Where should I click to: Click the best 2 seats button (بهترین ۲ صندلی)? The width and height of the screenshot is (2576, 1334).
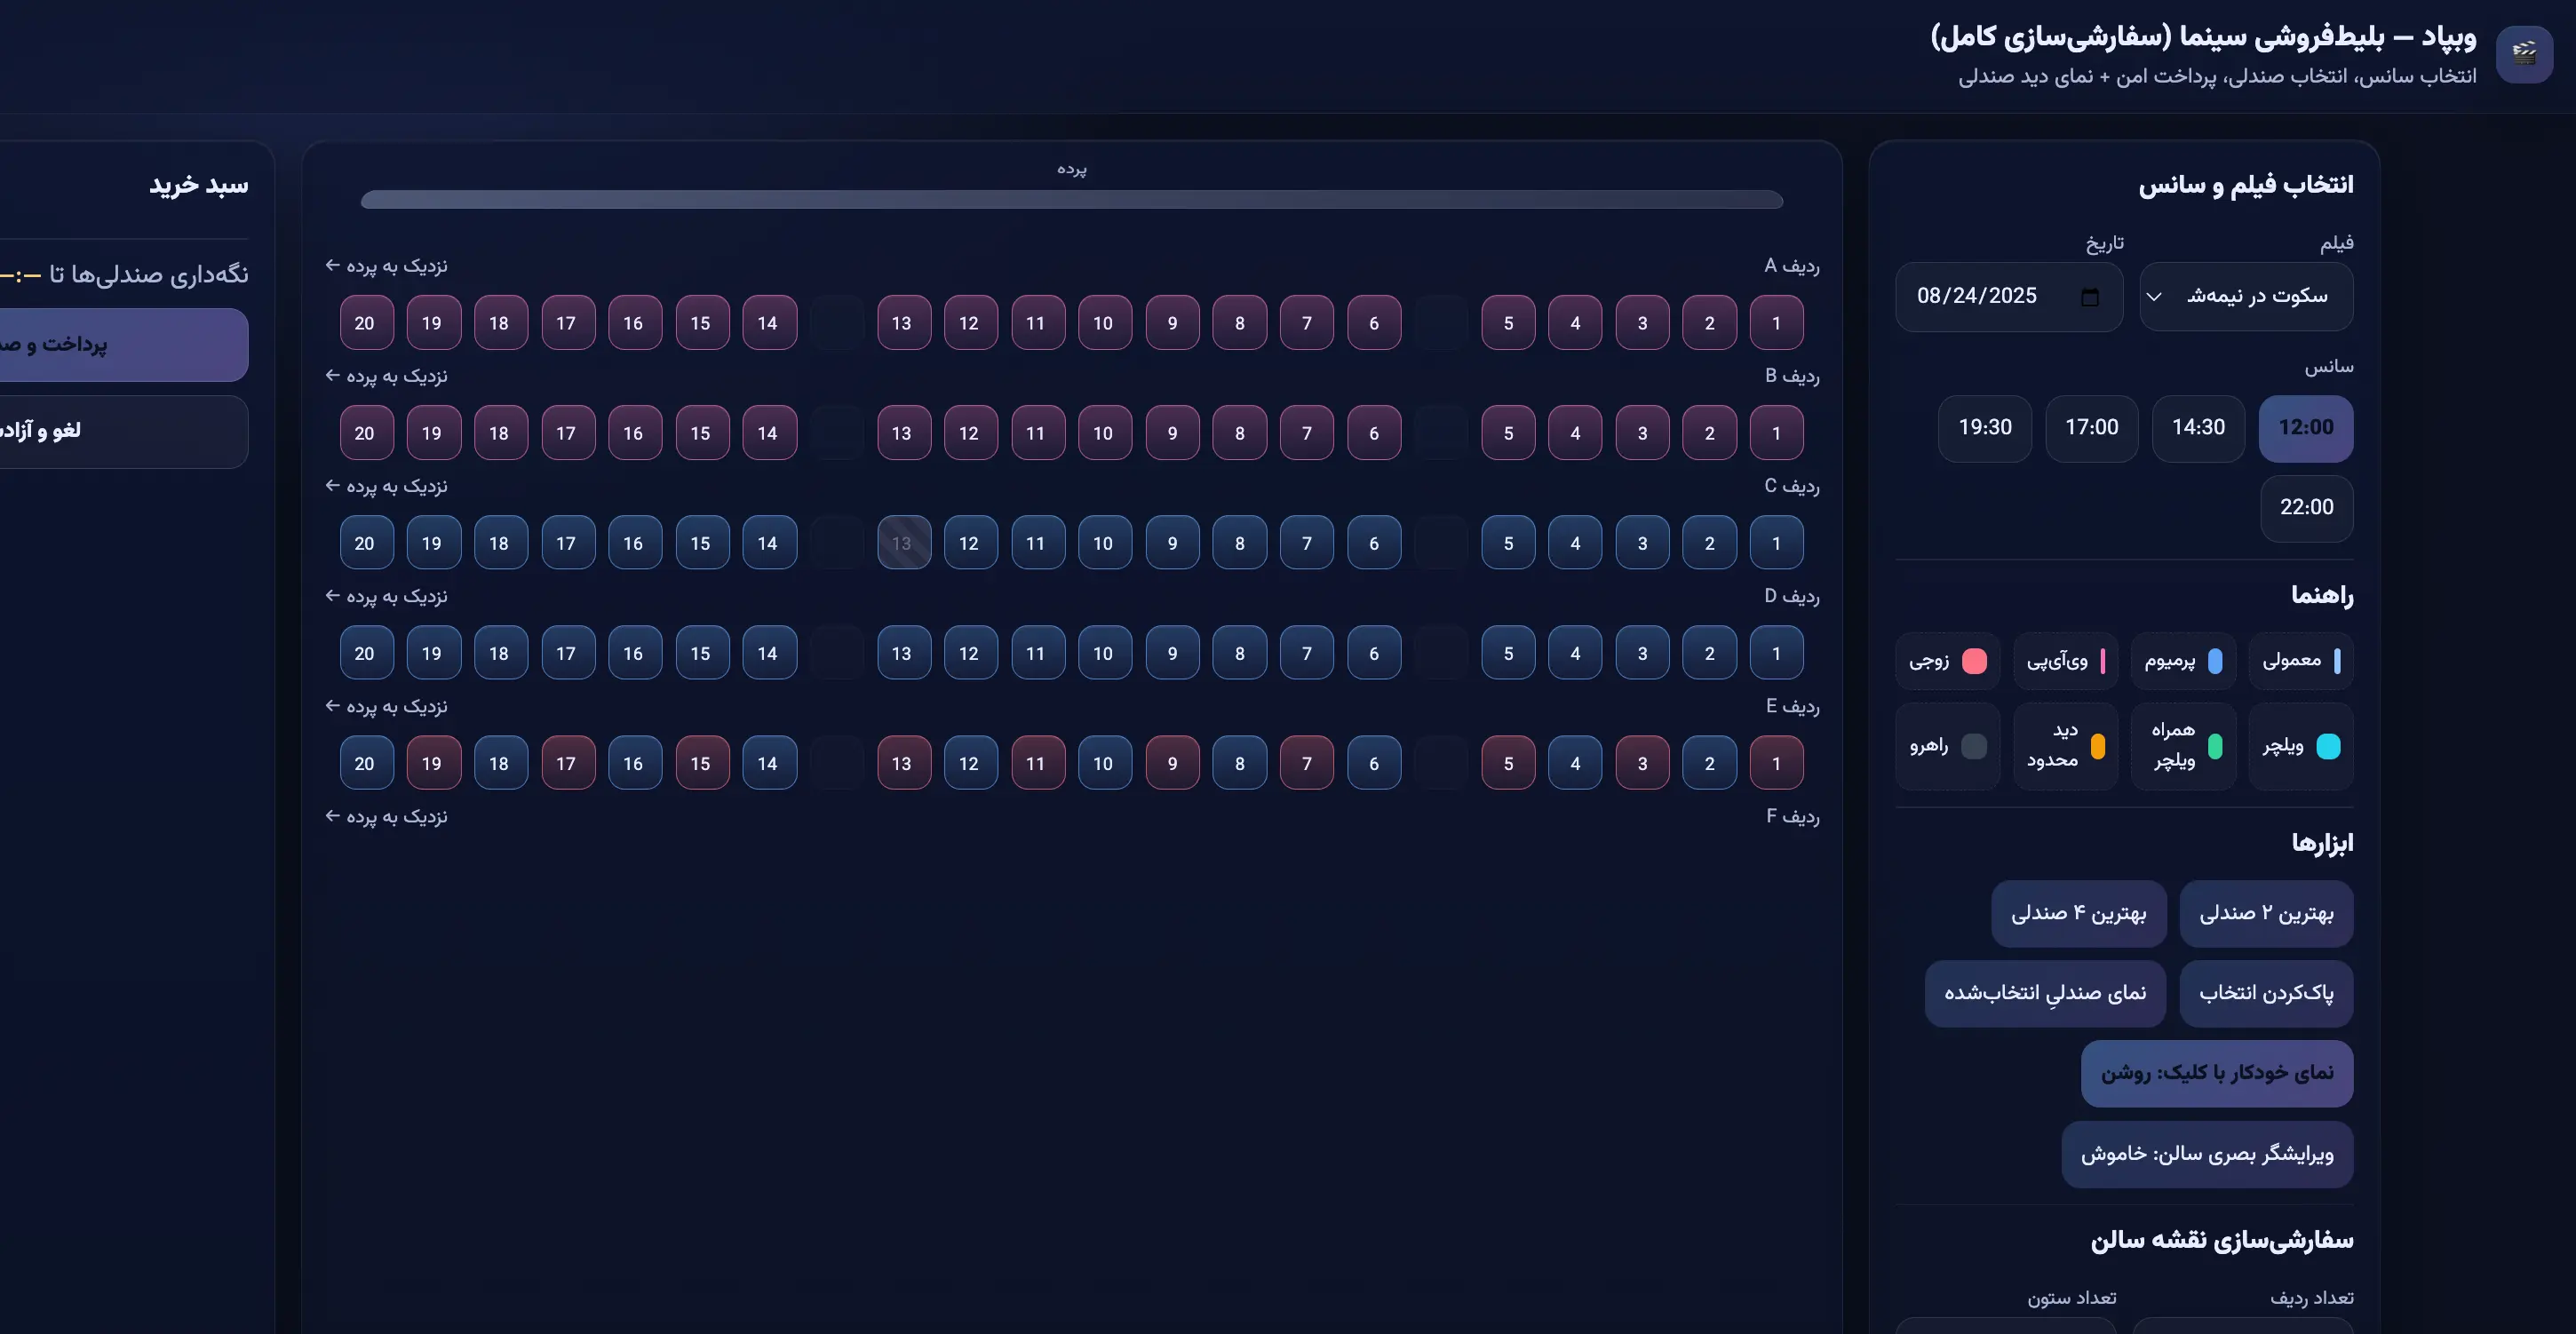tap(2265, 913)
